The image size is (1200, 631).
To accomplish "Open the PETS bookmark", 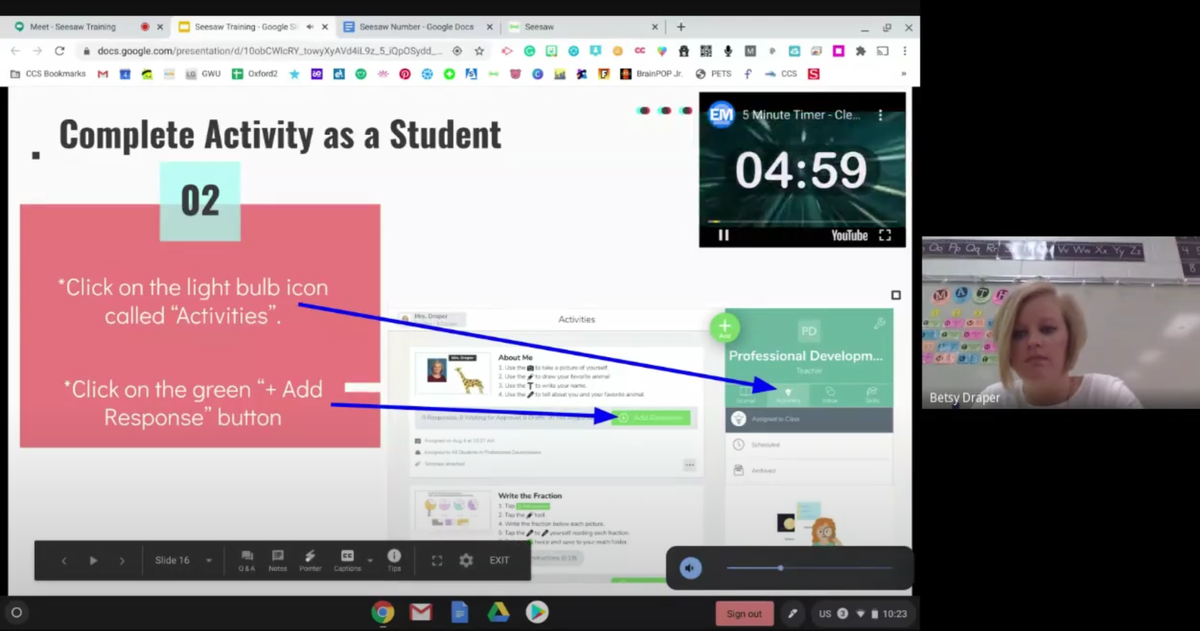I will tap(713, 73).
